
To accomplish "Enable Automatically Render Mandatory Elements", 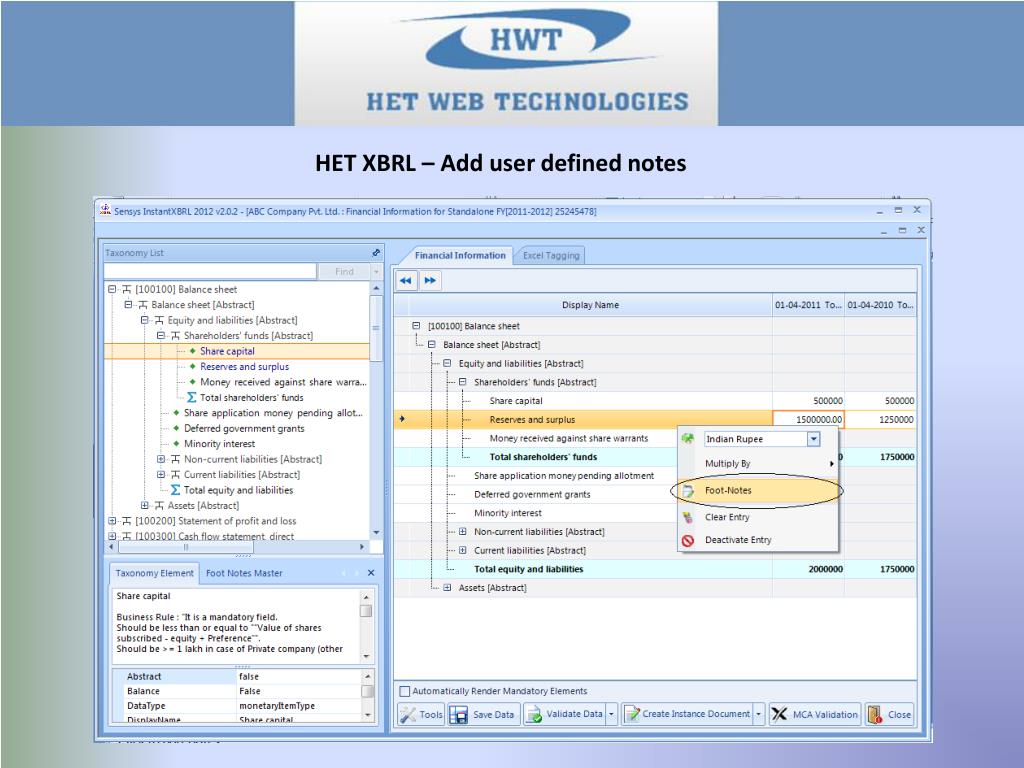I will [x=405, y=691].
